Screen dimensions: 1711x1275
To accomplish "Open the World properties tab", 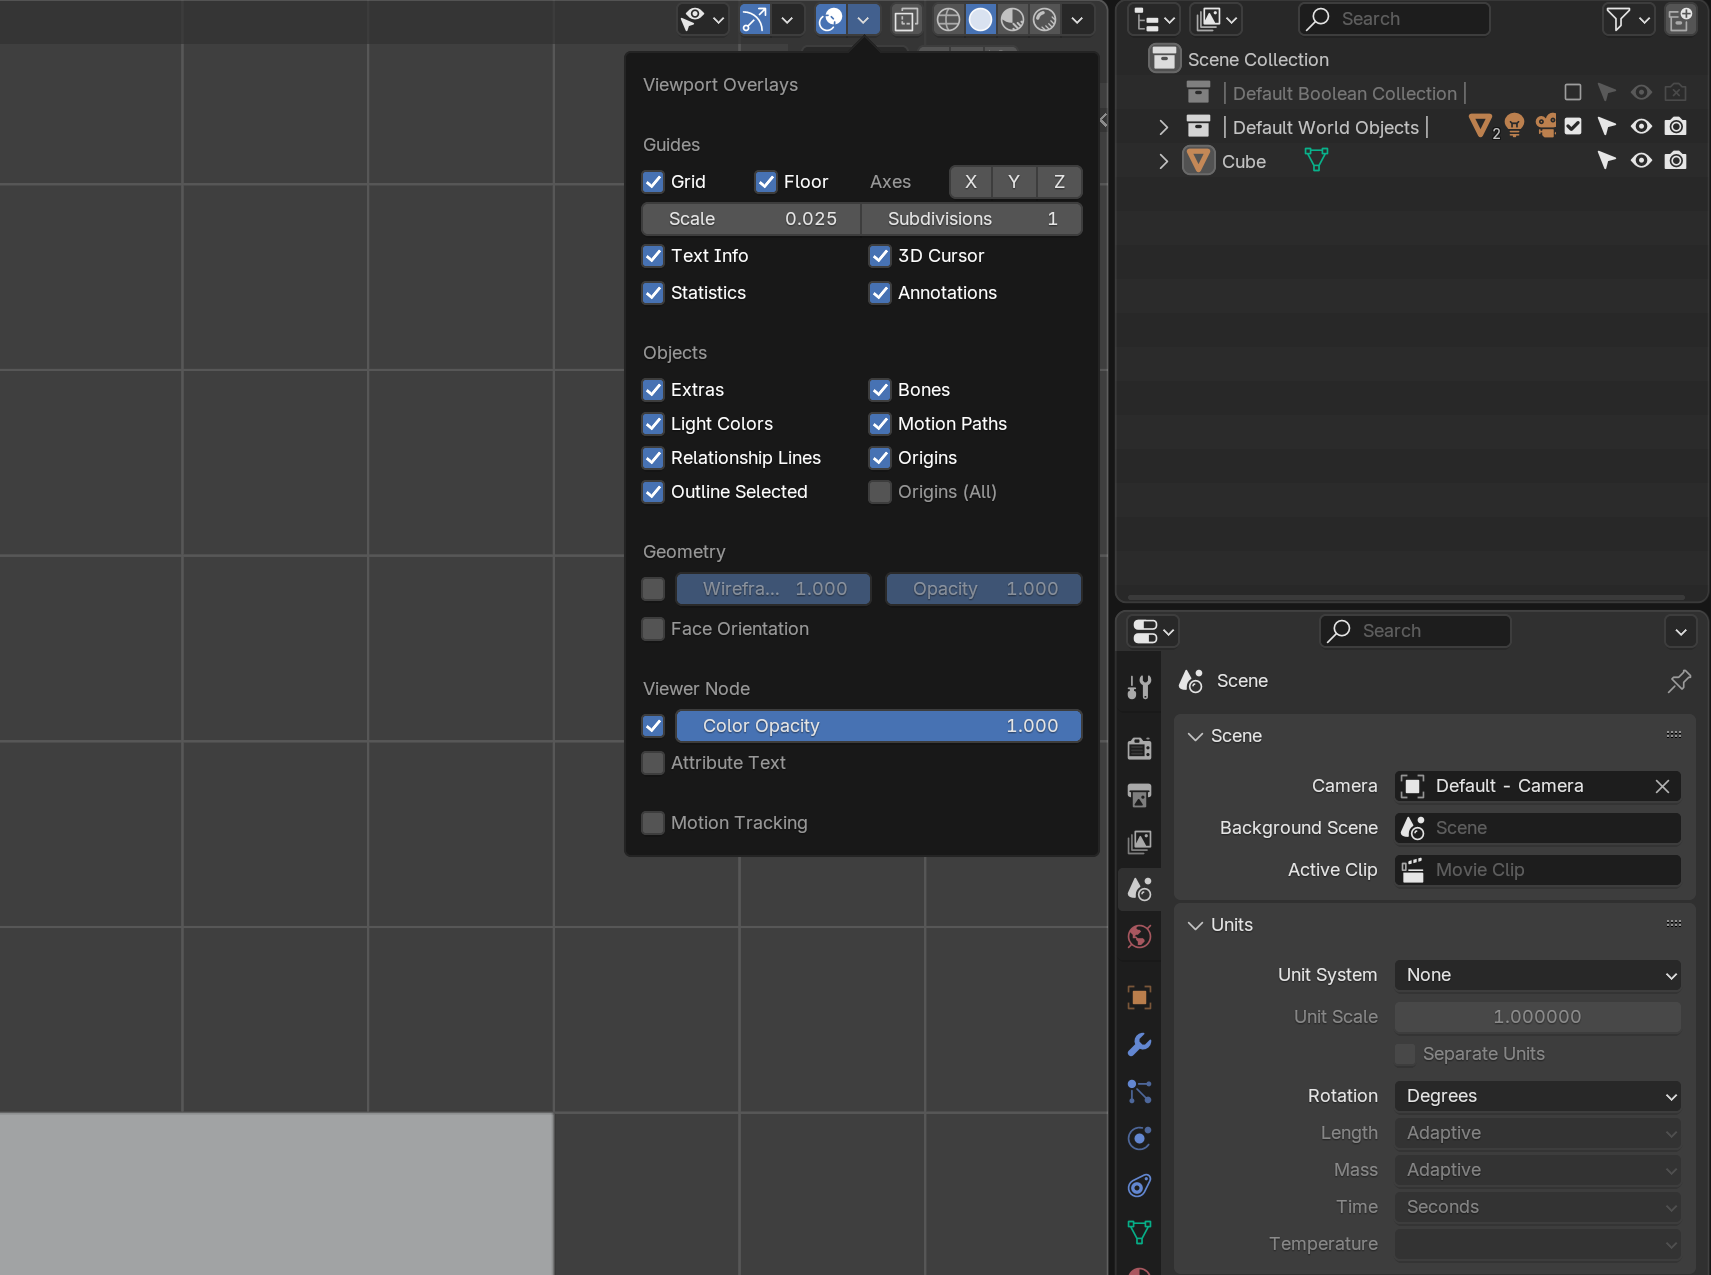I will (1139, 936).
